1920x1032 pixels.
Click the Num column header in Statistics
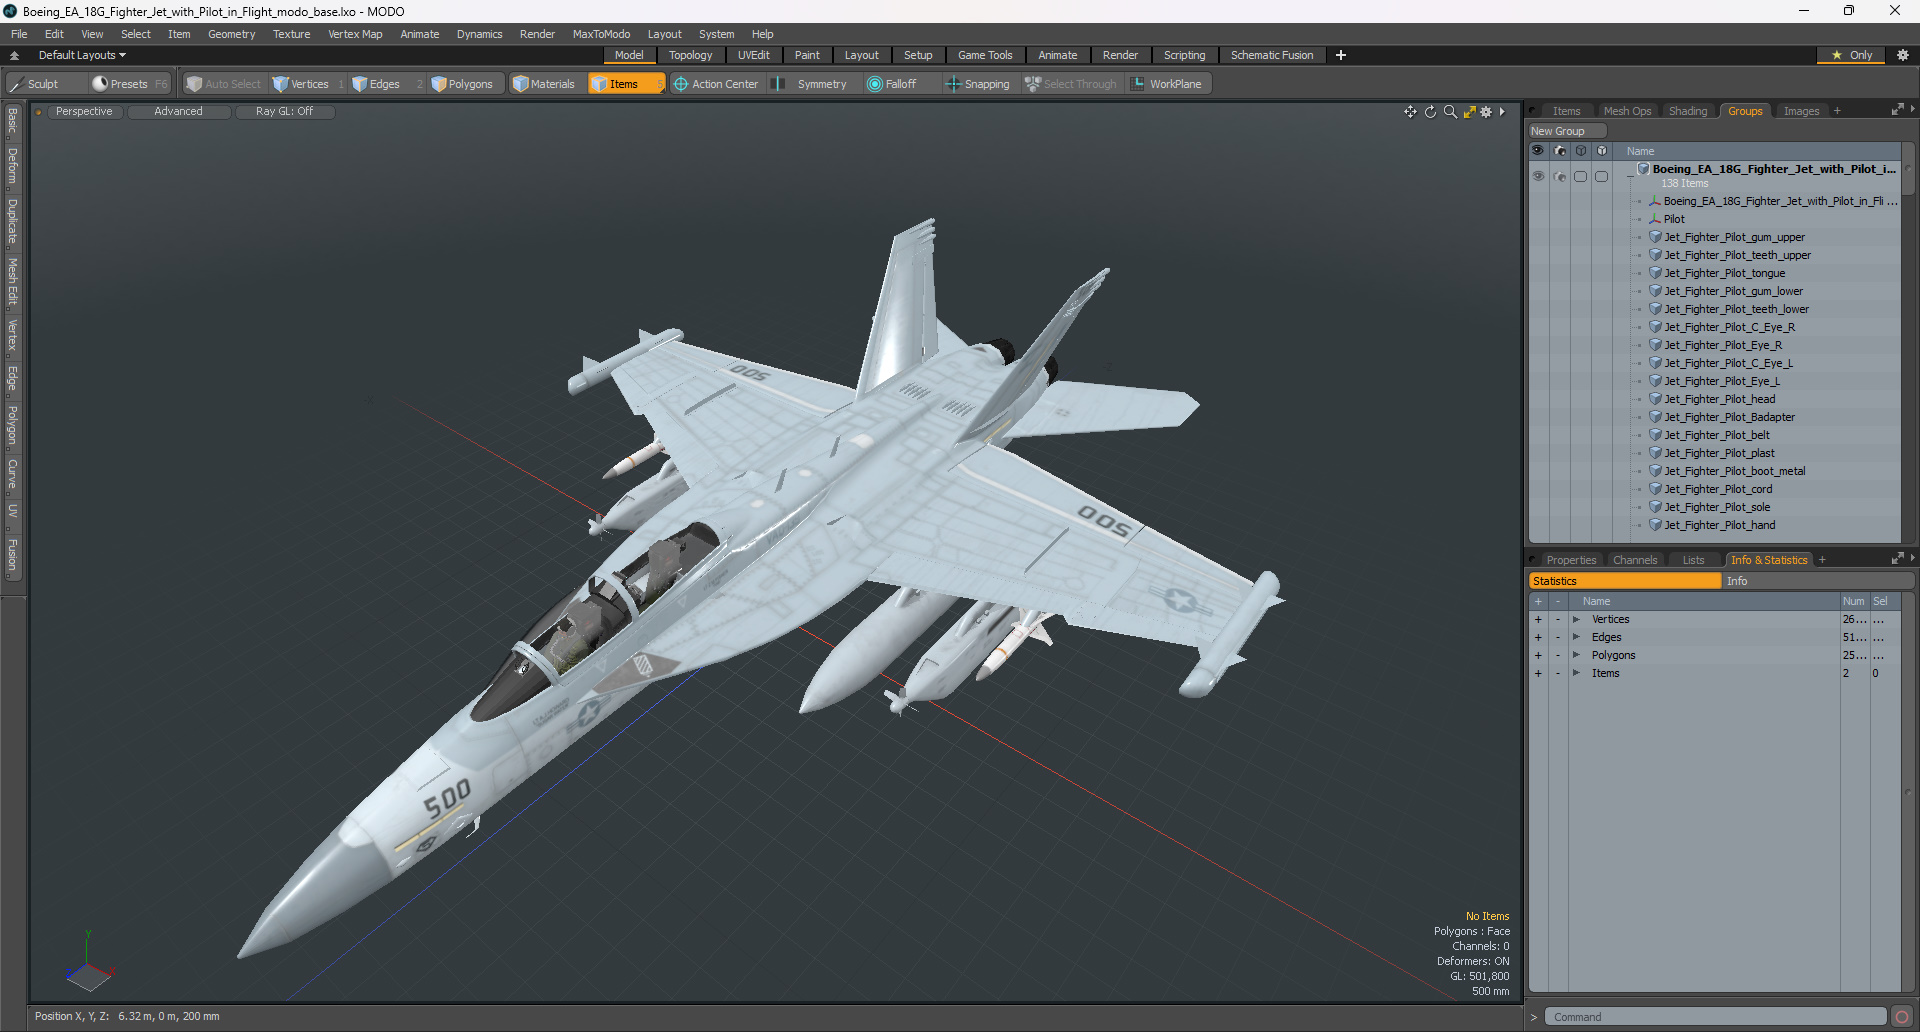pyautogui.click(x=1853, y=601)
